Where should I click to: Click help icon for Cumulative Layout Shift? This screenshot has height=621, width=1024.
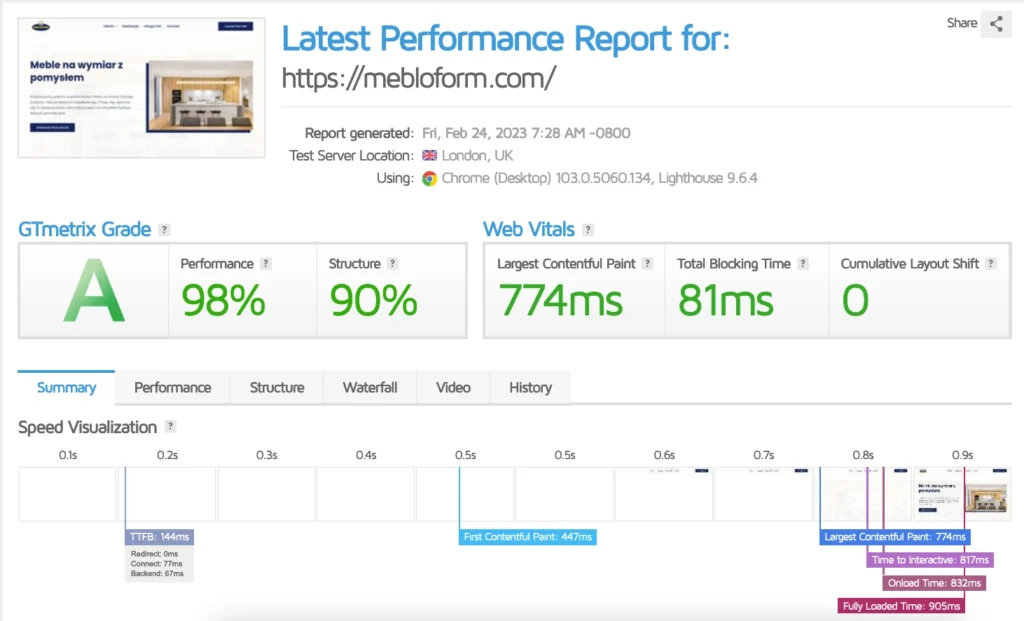coord(991,264)
